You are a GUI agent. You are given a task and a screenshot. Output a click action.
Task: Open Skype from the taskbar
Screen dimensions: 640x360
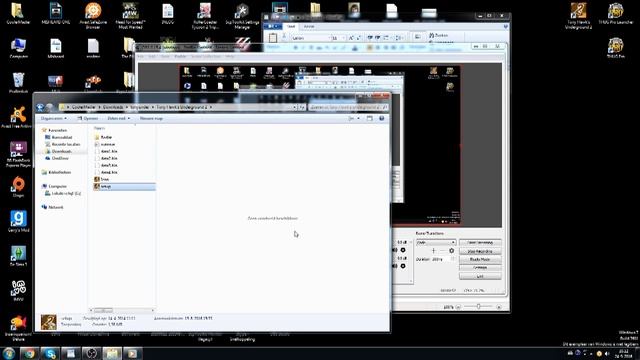tap(50, 353)
